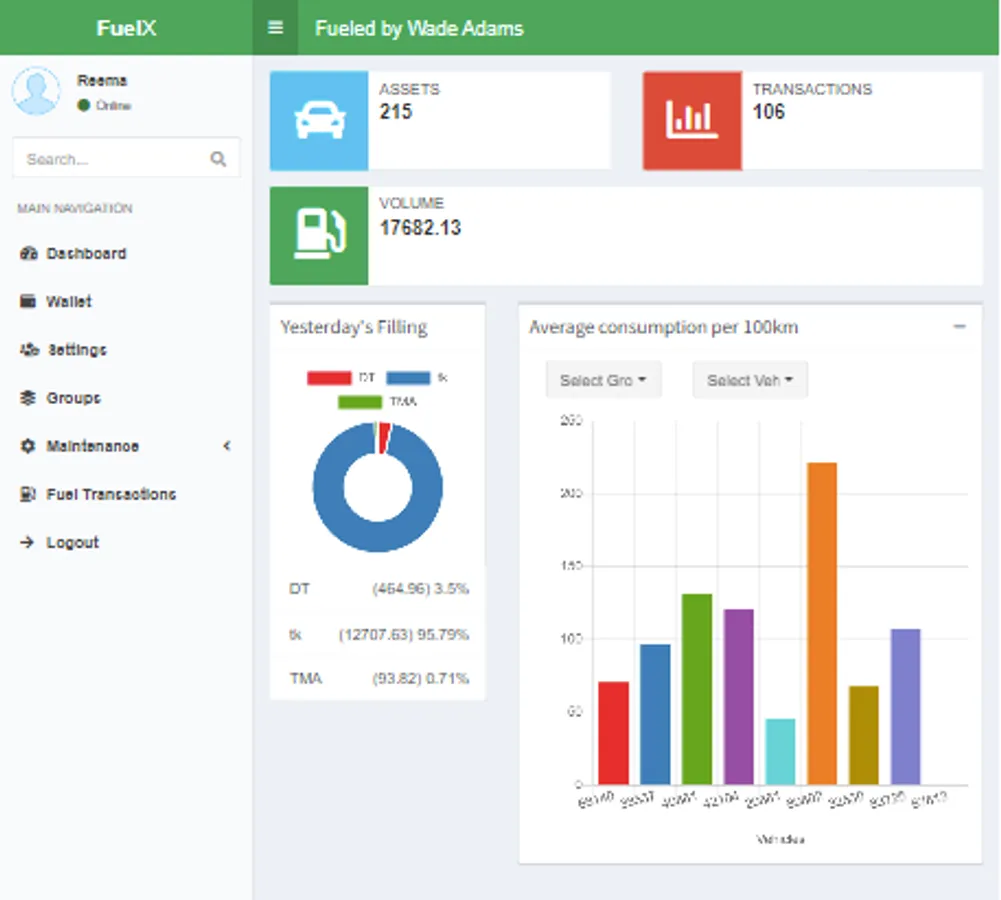Click the tk (12707.63) 95.79% row
This screenshot has width=1001, height=900.
(378, 634)
